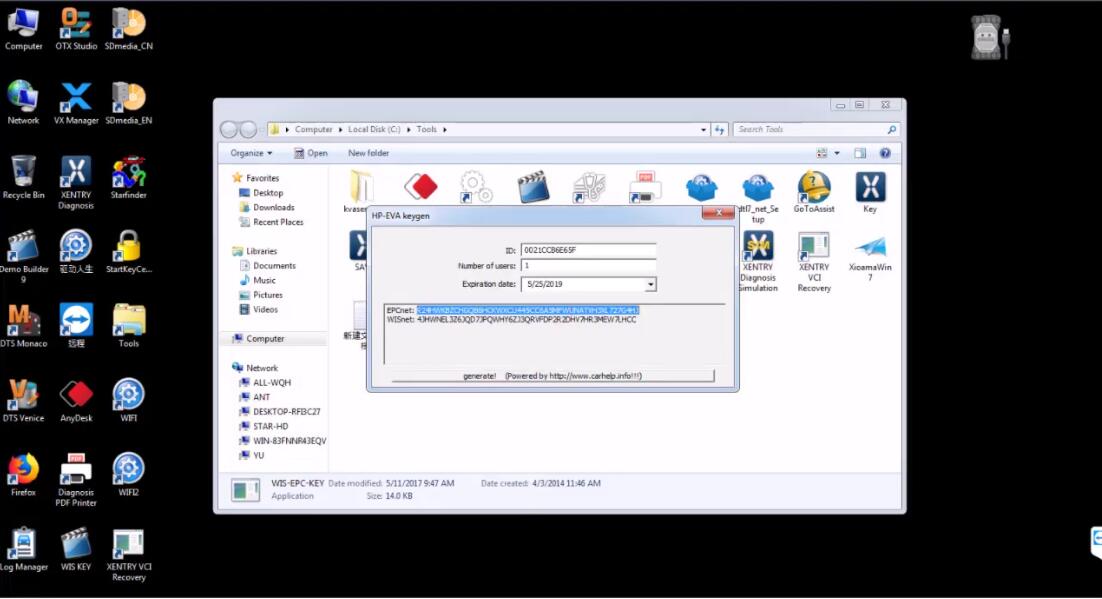Image resolution: width=1102 pixels, height=599 pixels.
Task: Open the 驱动人生 desktop shortcut
Action: (x=76, y=251)
